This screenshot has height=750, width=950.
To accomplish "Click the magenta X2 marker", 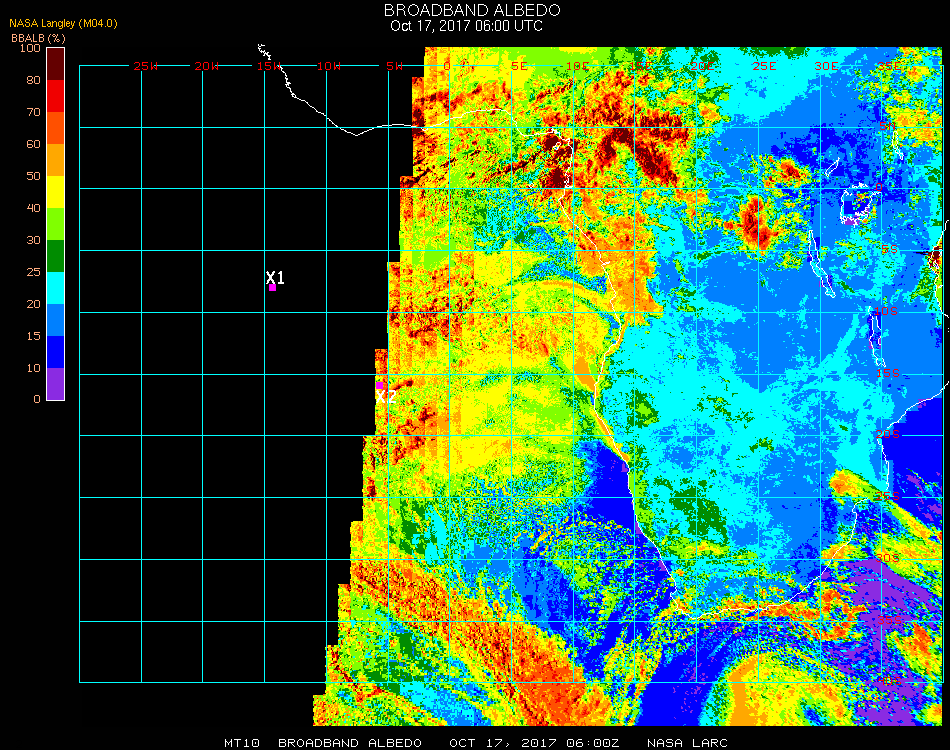I will [380, 385].
